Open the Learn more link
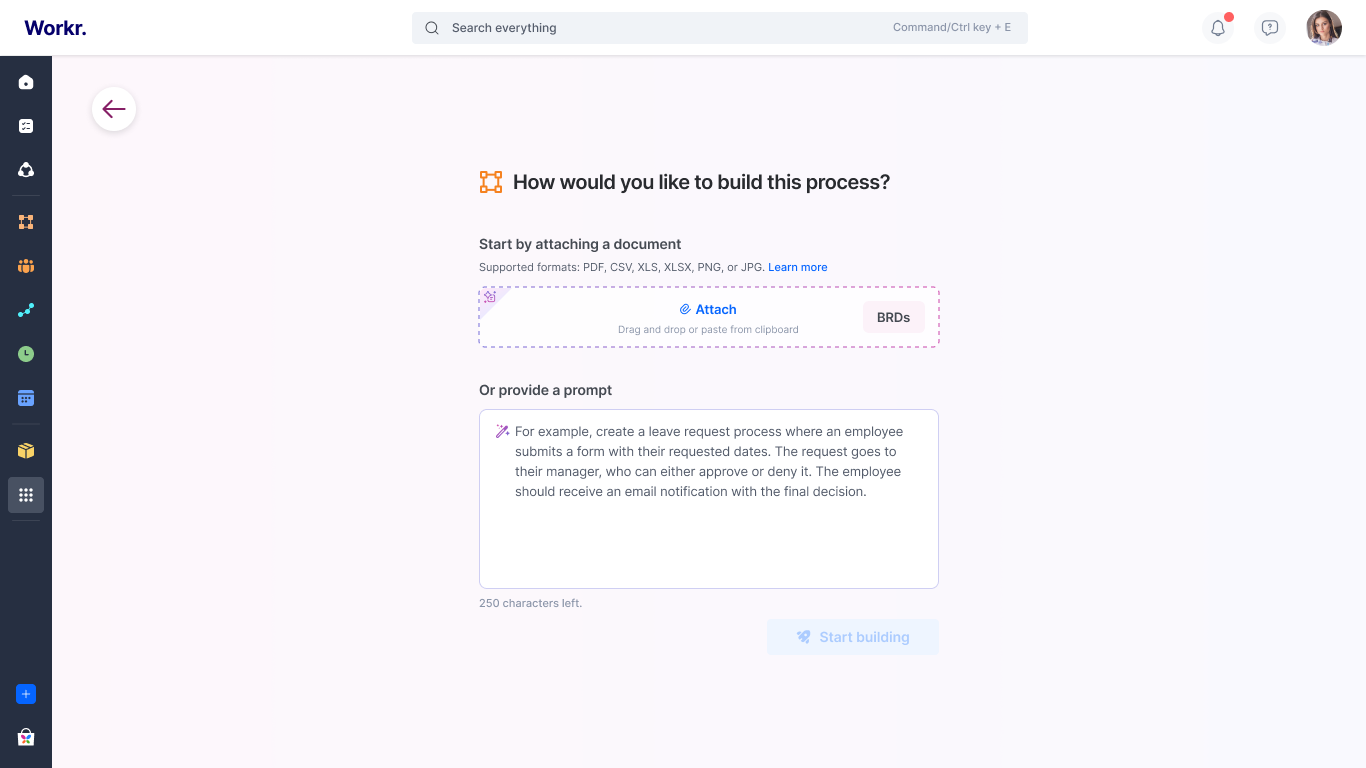Viewport: 1366px width, 768px height. pos(797,267)
